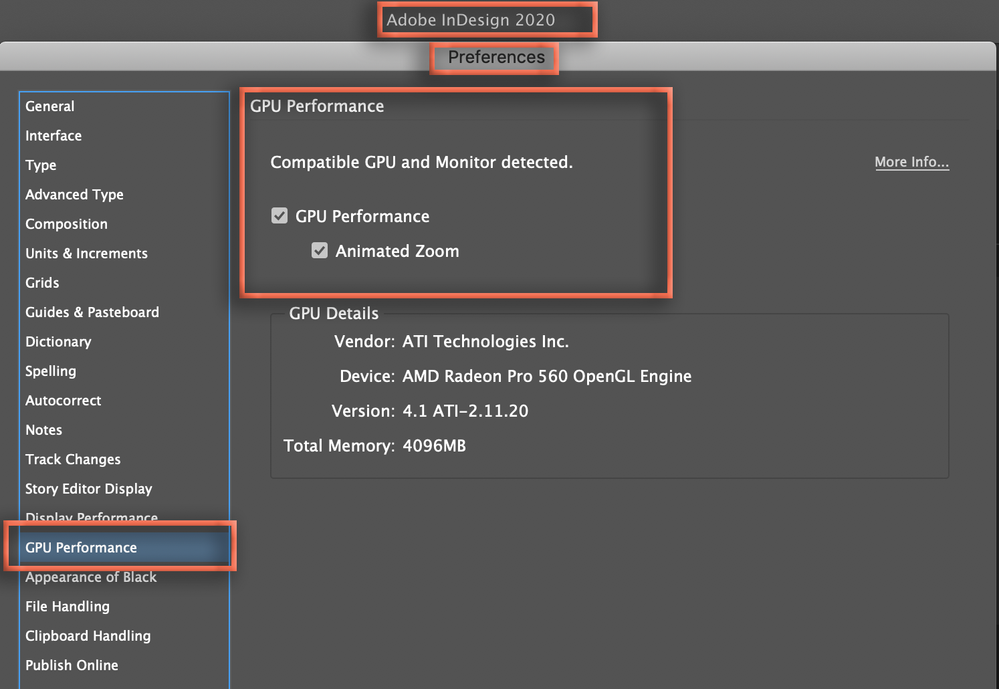This screenshot has width=999, height=689.
Task: Select the Autocorrect category
Action: (x=64, y=401)
